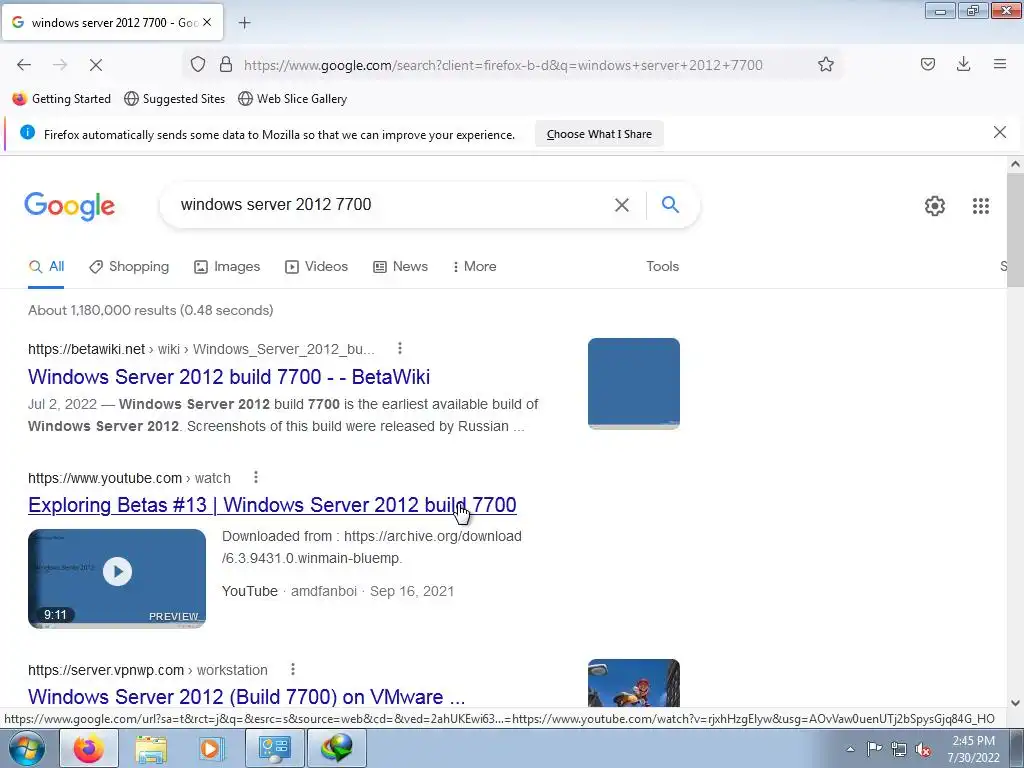Open options for the vpnwp.com result

(293, 669)
